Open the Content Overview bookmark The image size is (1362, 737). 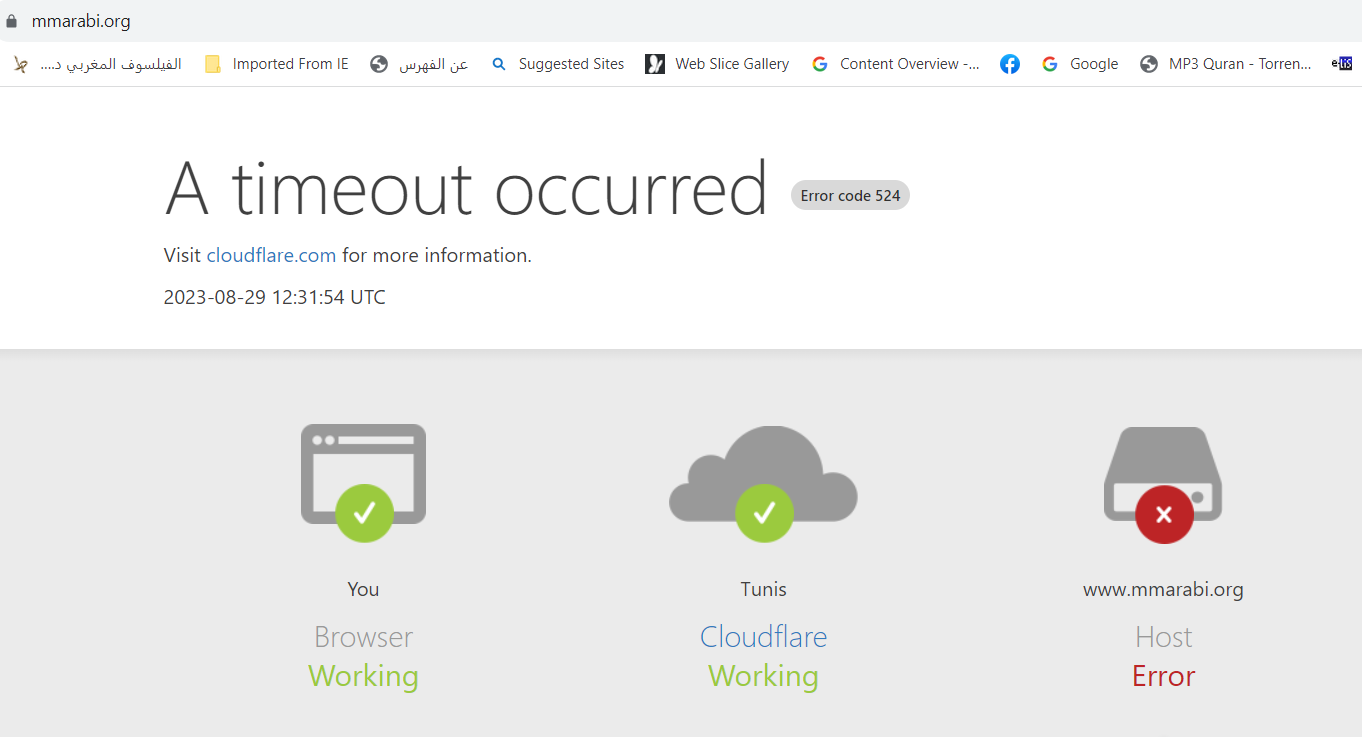coord(895,64)
